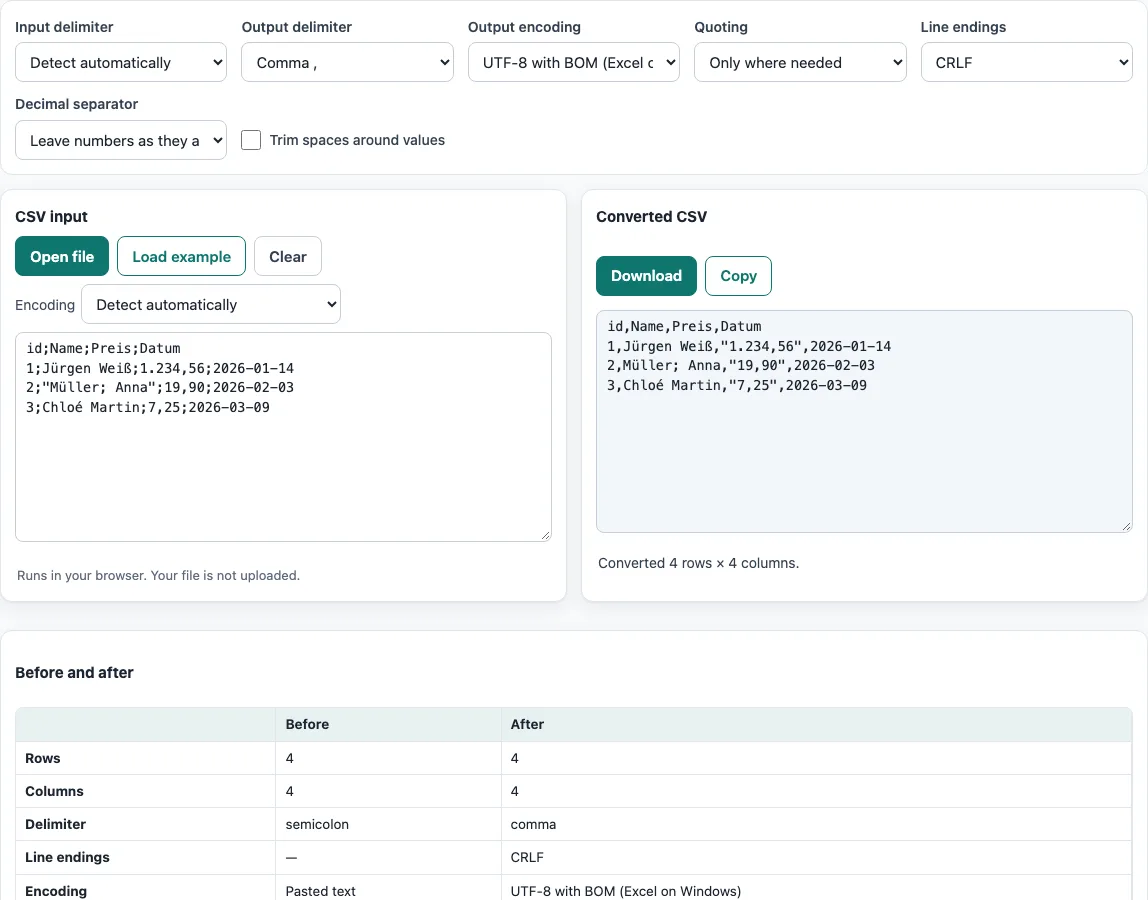
Task: Change the Line endings dropdown
Action: point(1026,62)
